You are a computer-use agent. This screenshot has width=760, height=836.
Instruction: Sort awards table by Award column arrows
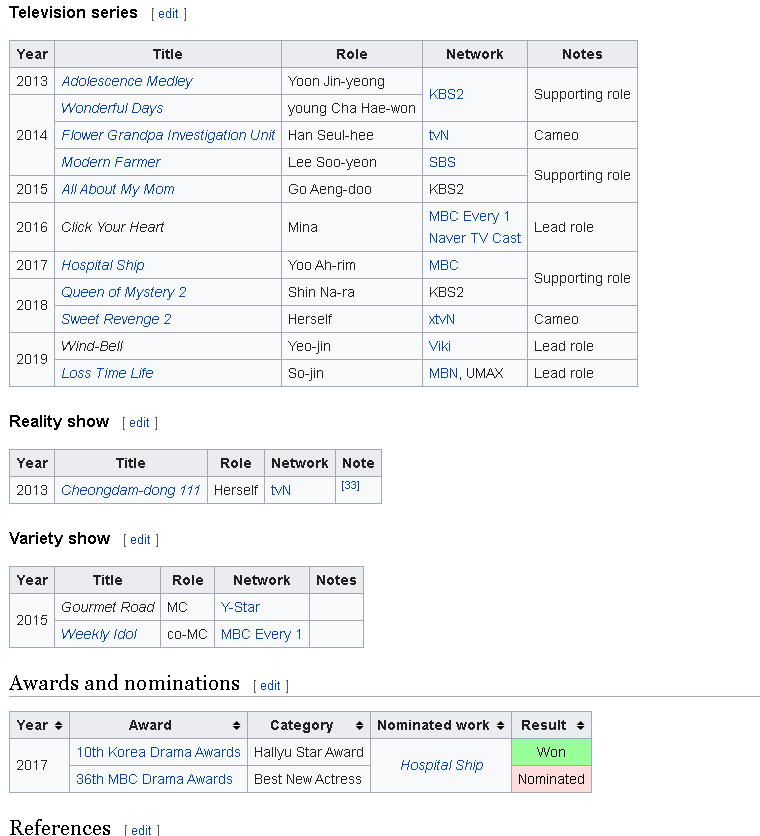(x=236, y=725)
